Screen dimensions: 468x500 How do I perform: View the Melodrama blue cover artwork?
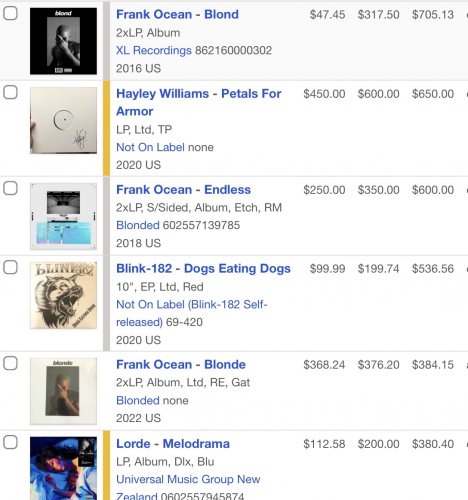(63, 468)
